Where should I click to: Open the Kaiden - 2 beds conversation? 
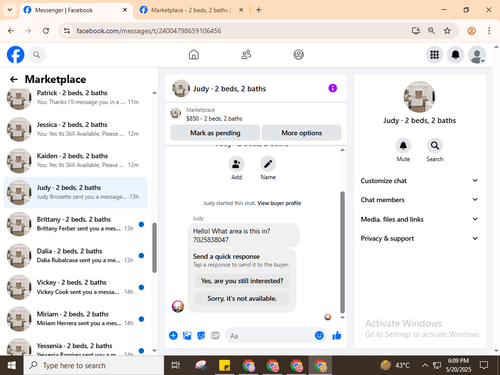[x=75, y=160]
